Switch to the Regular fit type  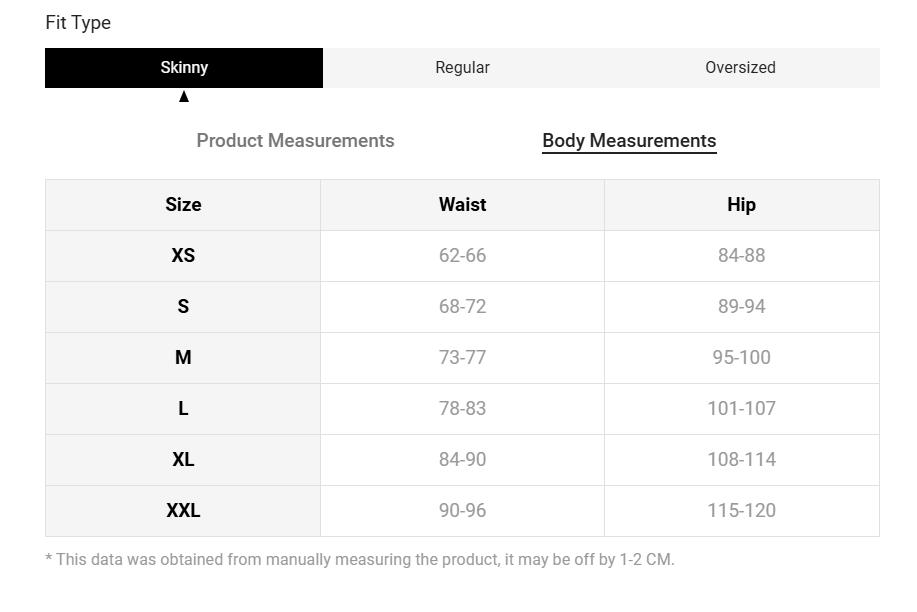coord(462,67)
